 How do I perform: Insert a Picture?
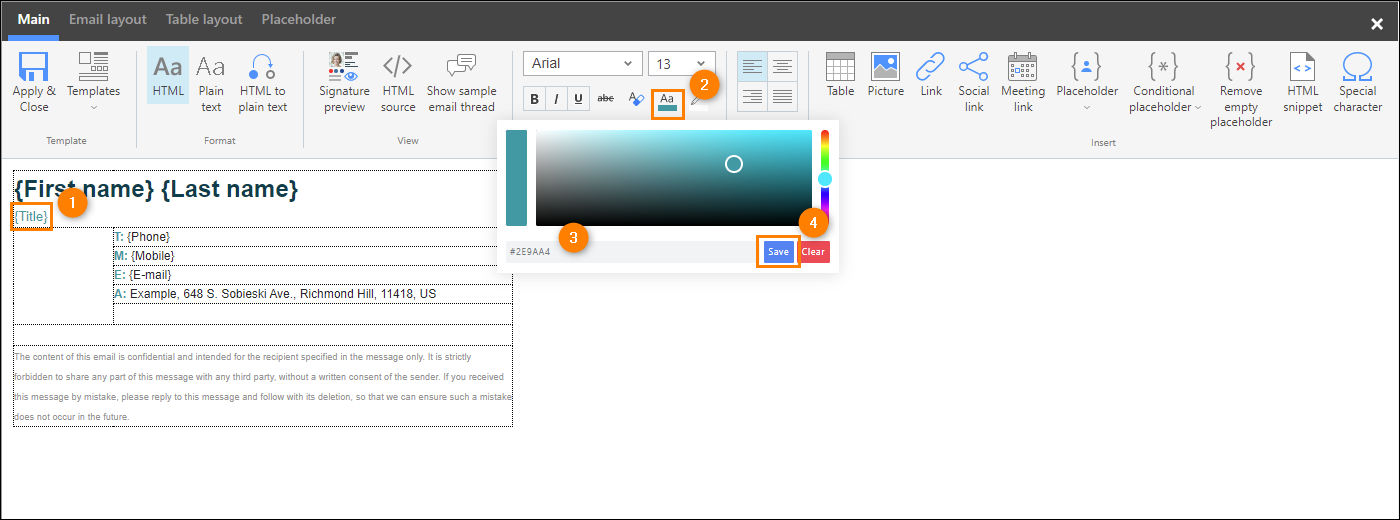(x=885, y=75)
